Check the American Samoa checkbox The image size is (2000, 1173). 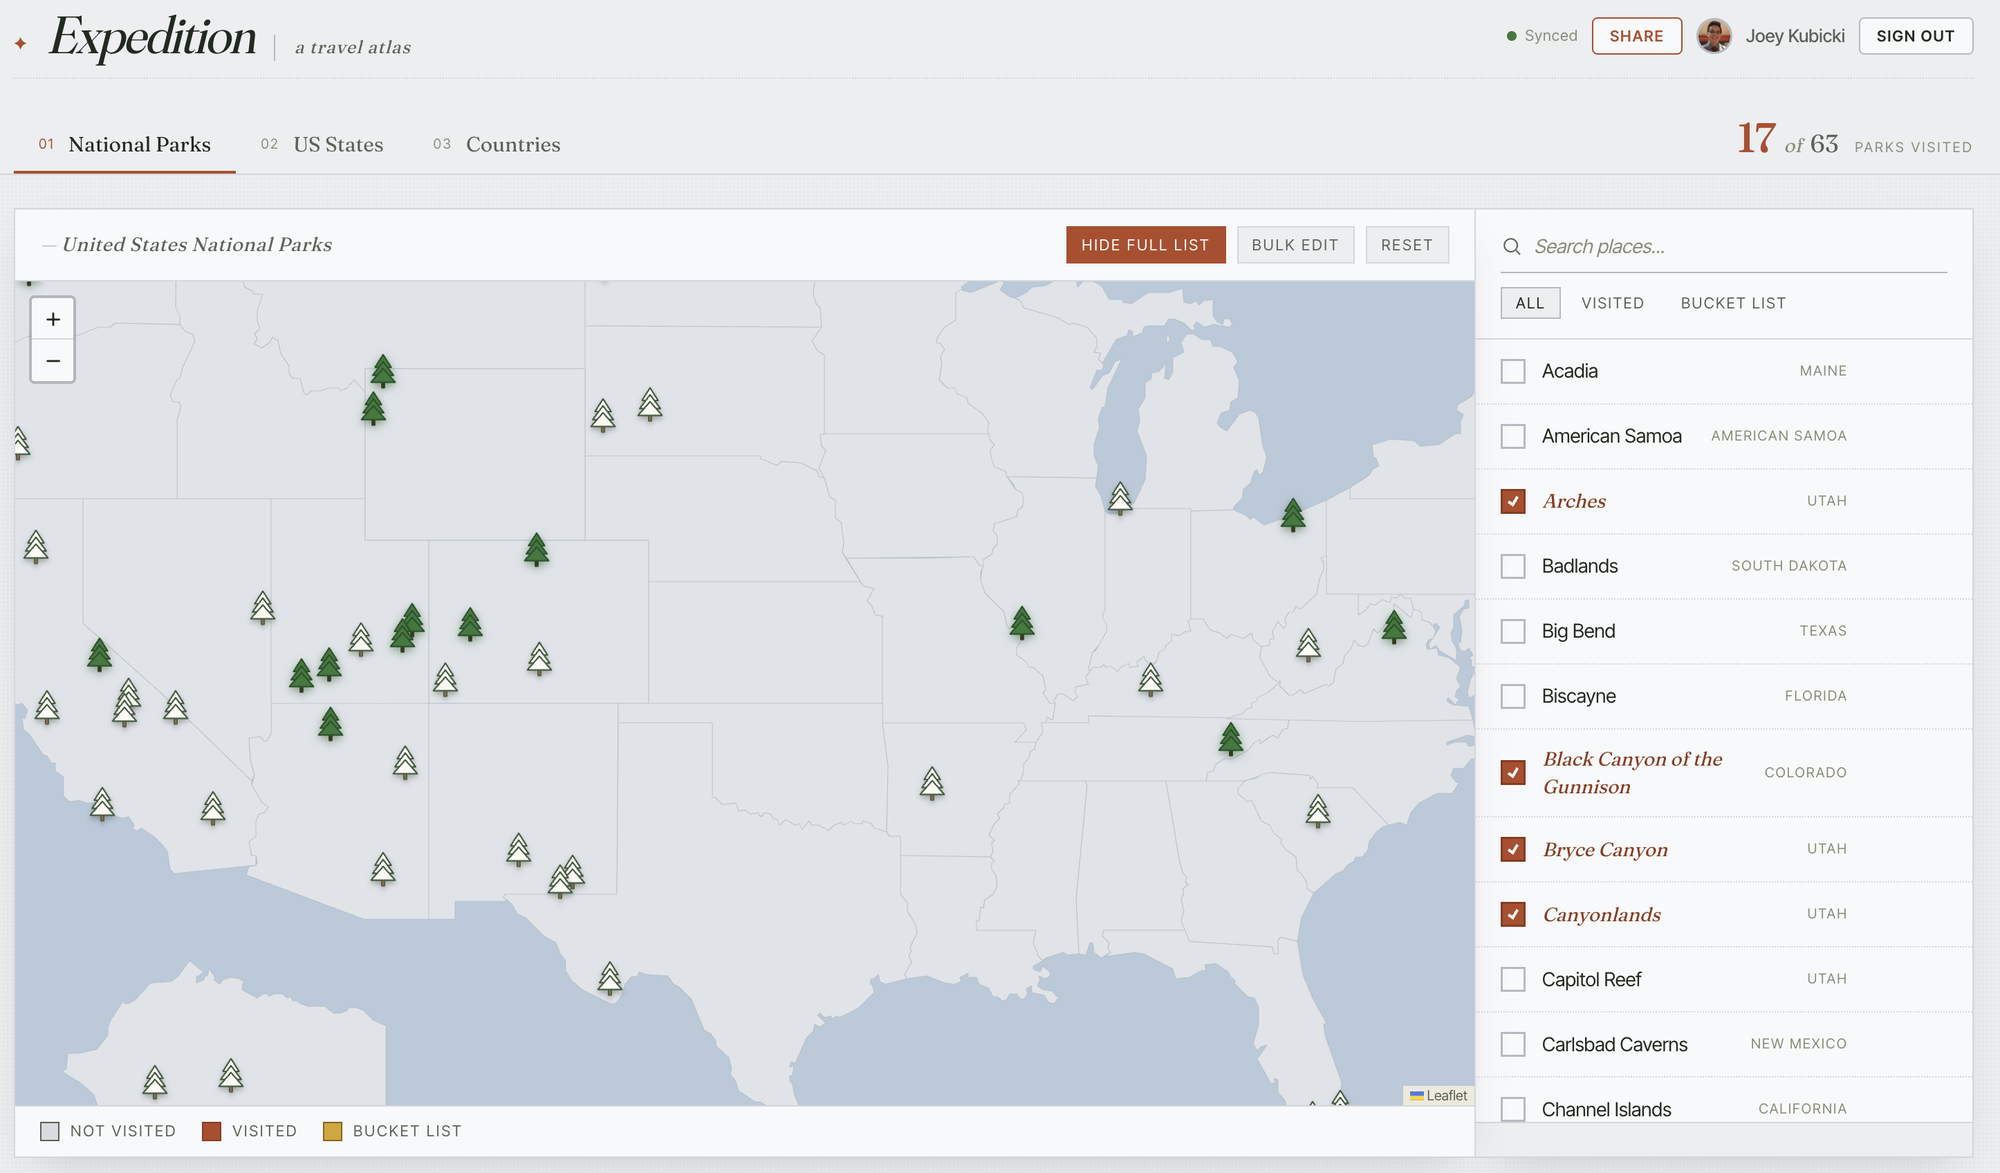1513,436
